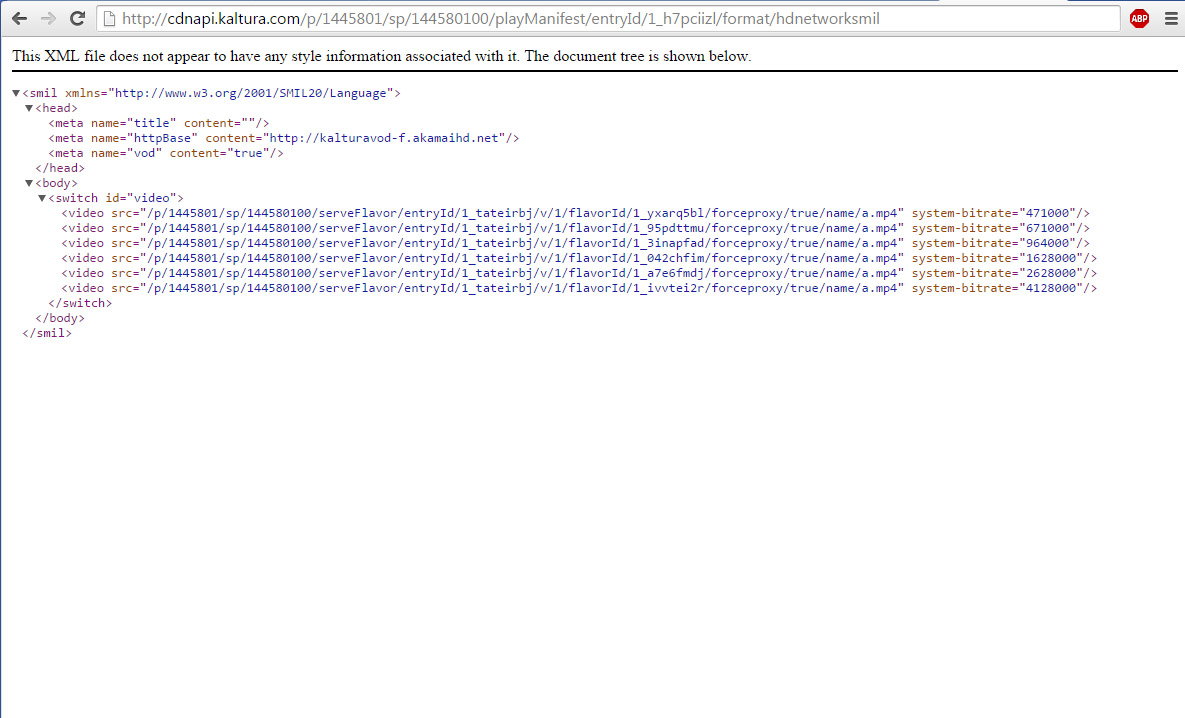1185x718 pixels.
Task: Open the Chrome hamburger menu
Action: 1171,19
